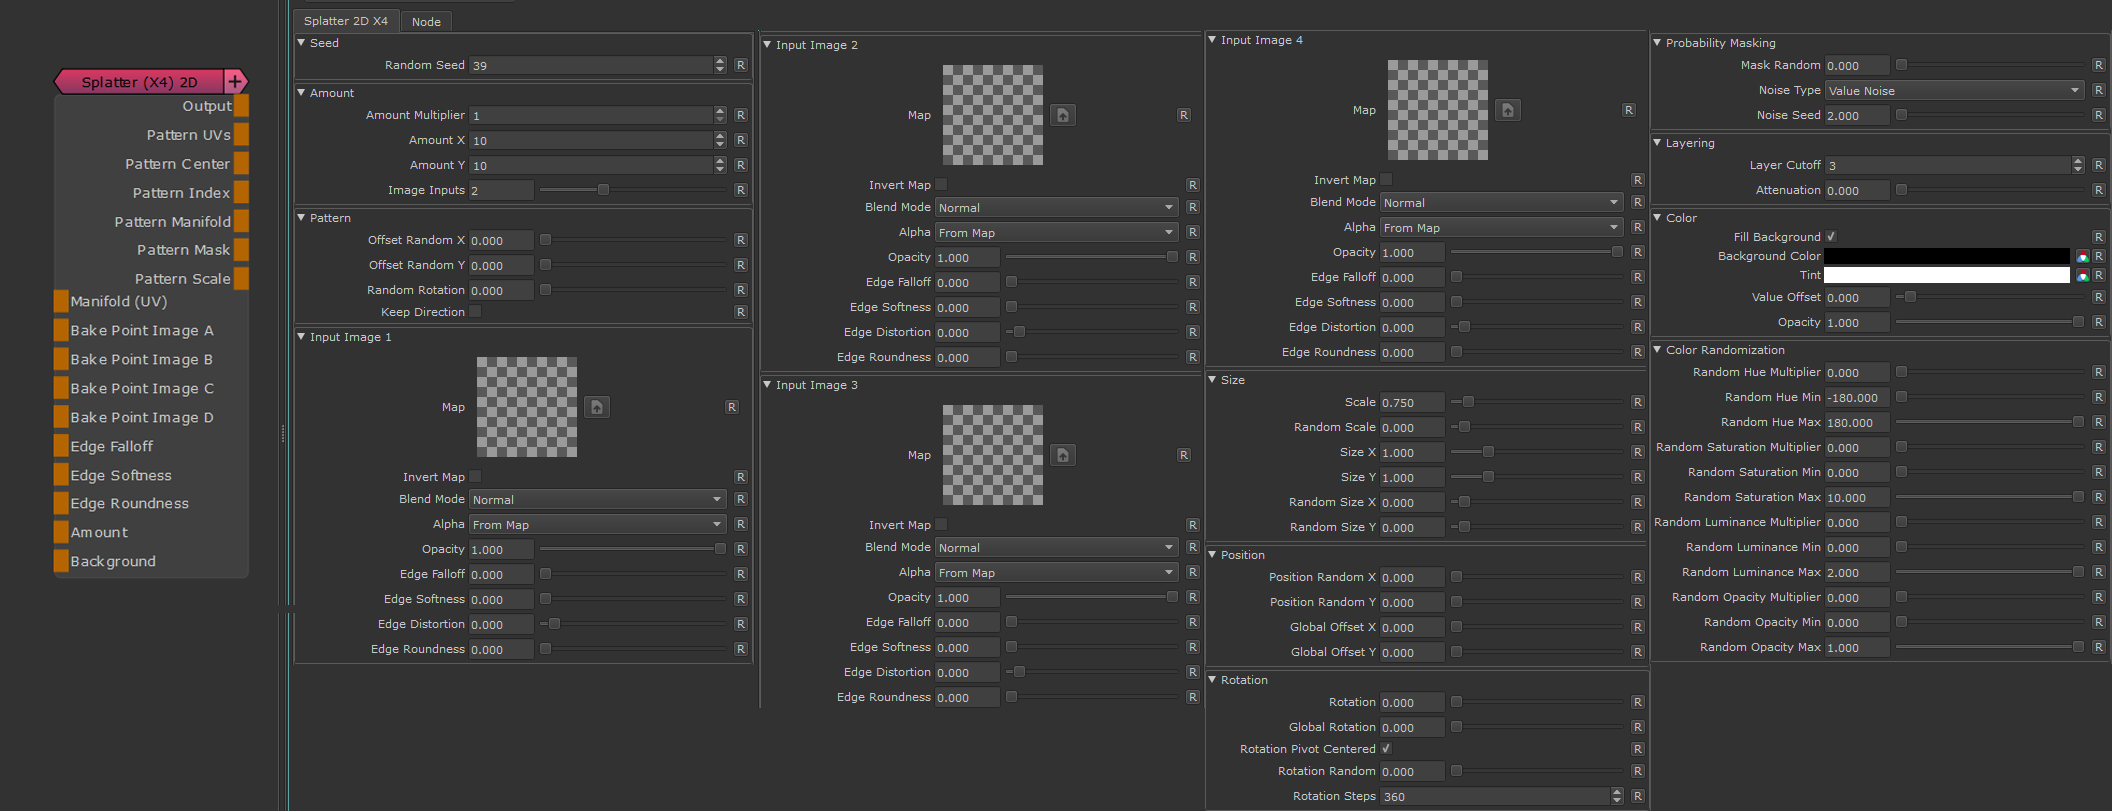This screenshot has width=2112, height=811.
Task: Click the plus icon on Splatter node
Action: (x=235, y=82)
